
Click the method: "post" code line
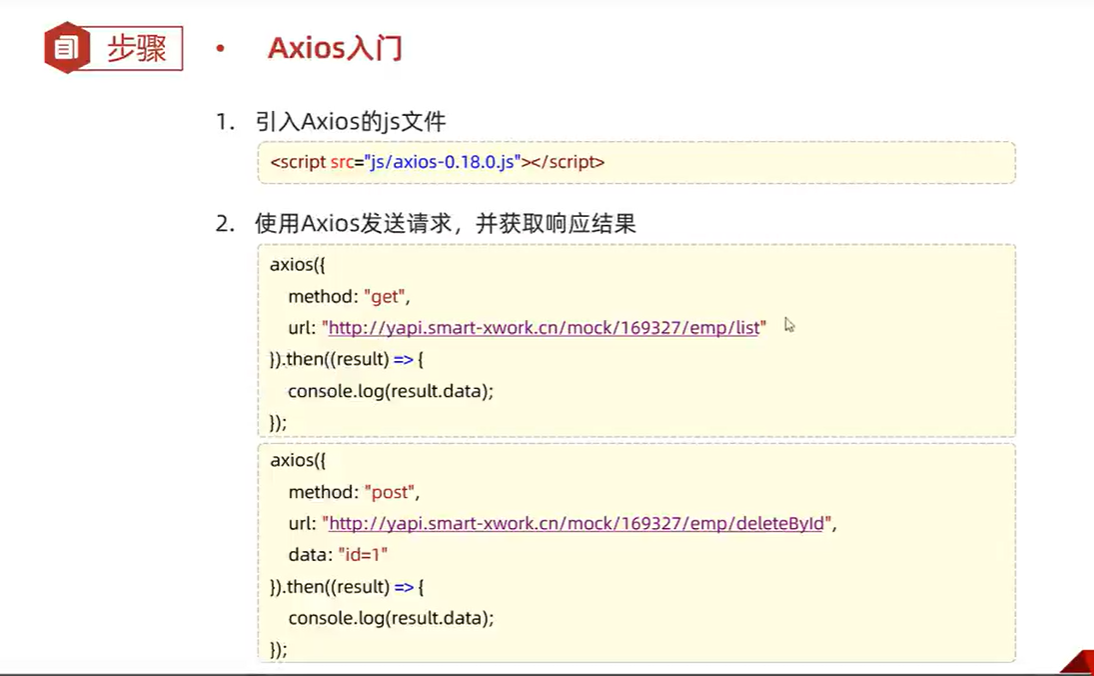pos(350,491)
